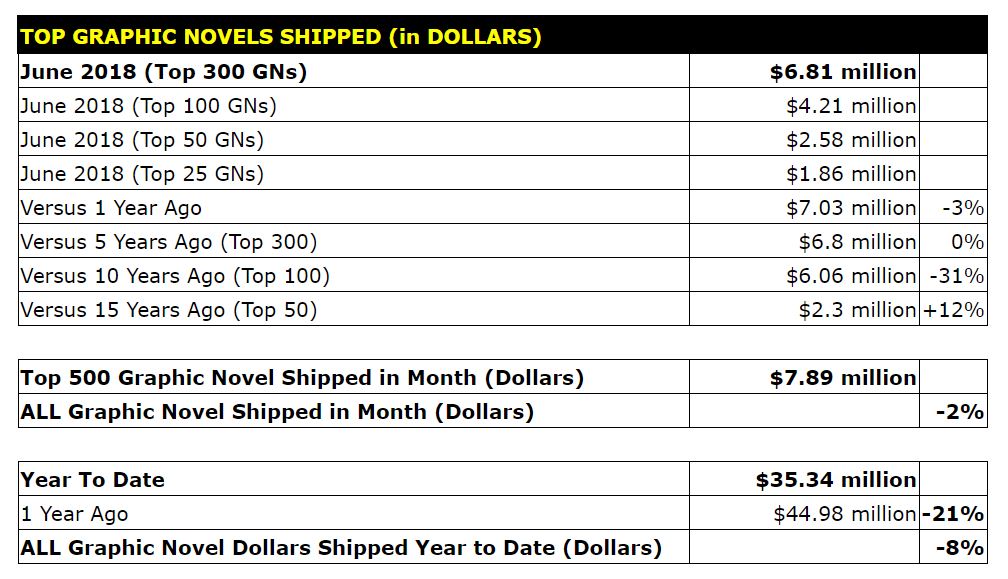Click the yellow TOP GRAPHIC NOVELS SHIPPED header
This screenshot has width=1008, height=579.
pos(281,37)
